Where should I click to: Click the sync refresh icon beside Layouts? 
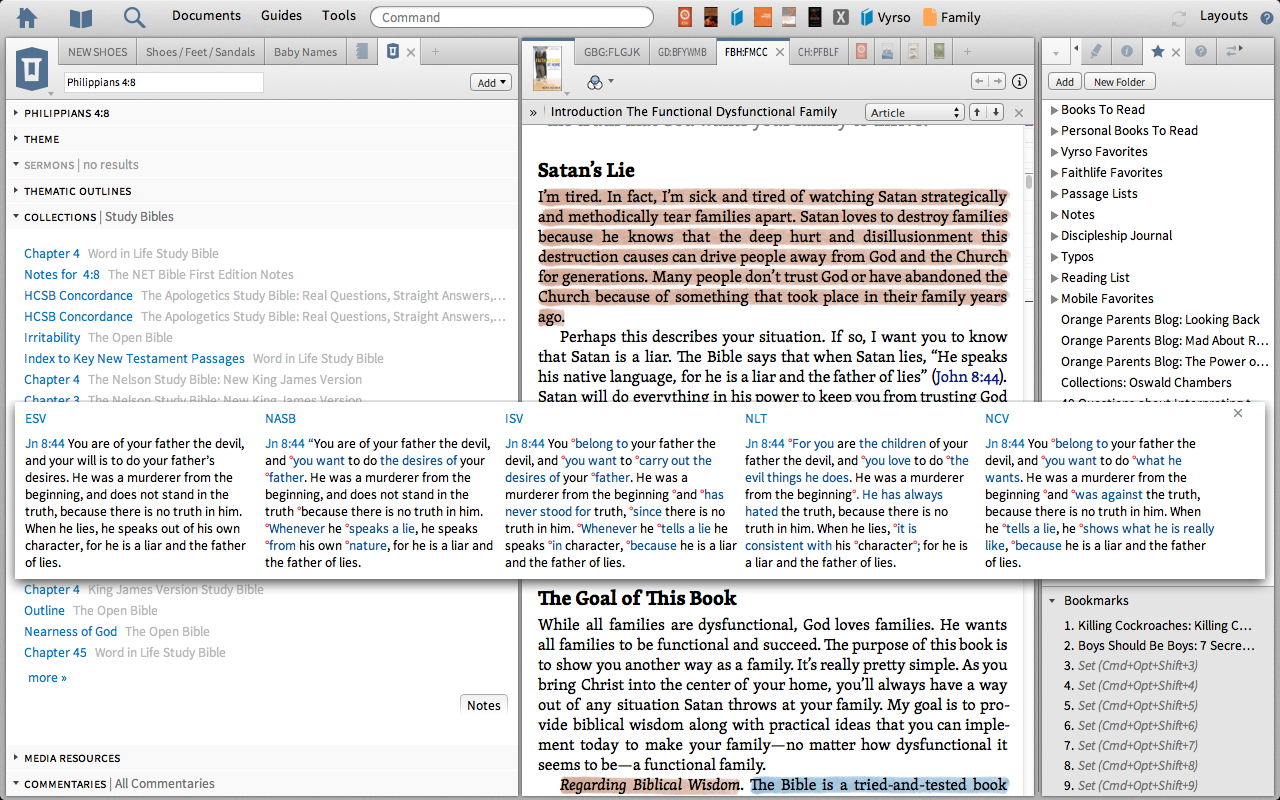pyautogui.click(x=1179, y=17)
